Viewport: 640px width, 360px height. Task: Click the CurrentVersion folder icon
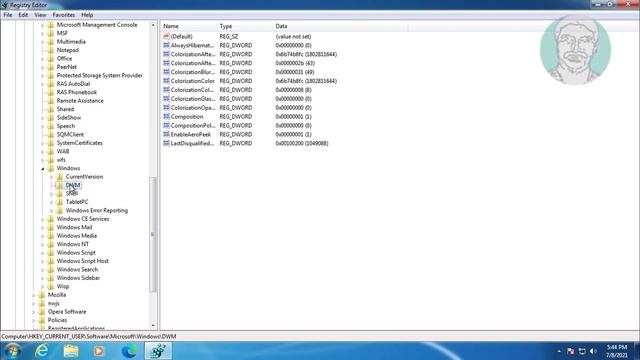(x=60, y=177)
